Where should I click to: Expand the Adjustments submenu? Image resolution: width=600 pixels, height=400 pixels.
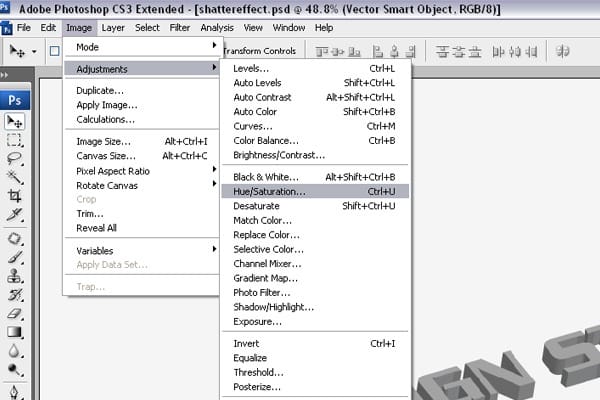pos(141,69)
